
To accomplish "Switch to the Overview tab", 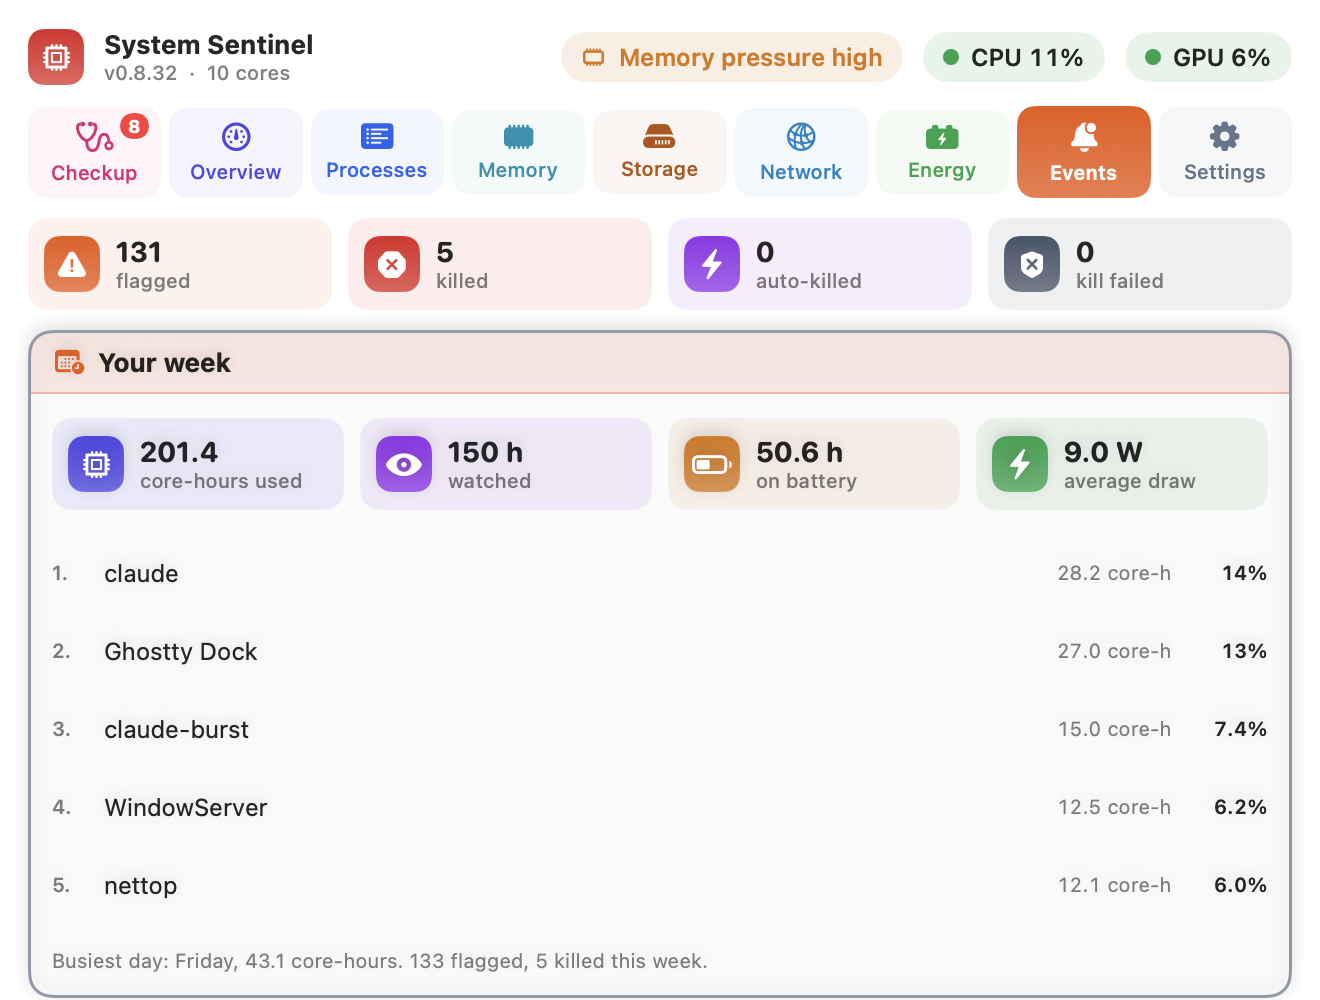I will click(x=236, y=152).
